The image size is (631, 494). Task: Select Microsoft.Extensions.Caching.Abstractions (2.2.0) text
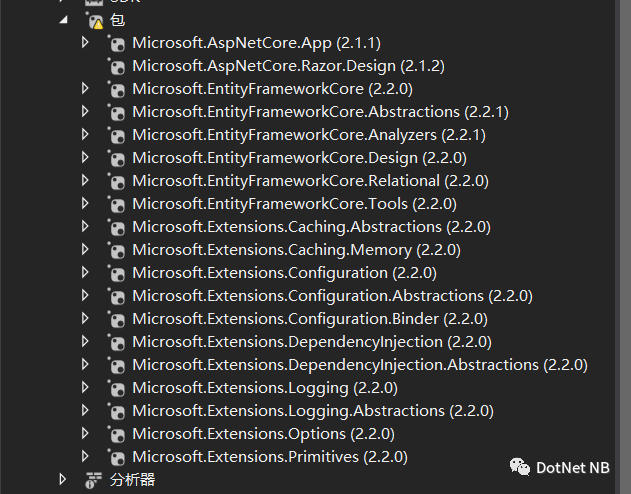311,227
